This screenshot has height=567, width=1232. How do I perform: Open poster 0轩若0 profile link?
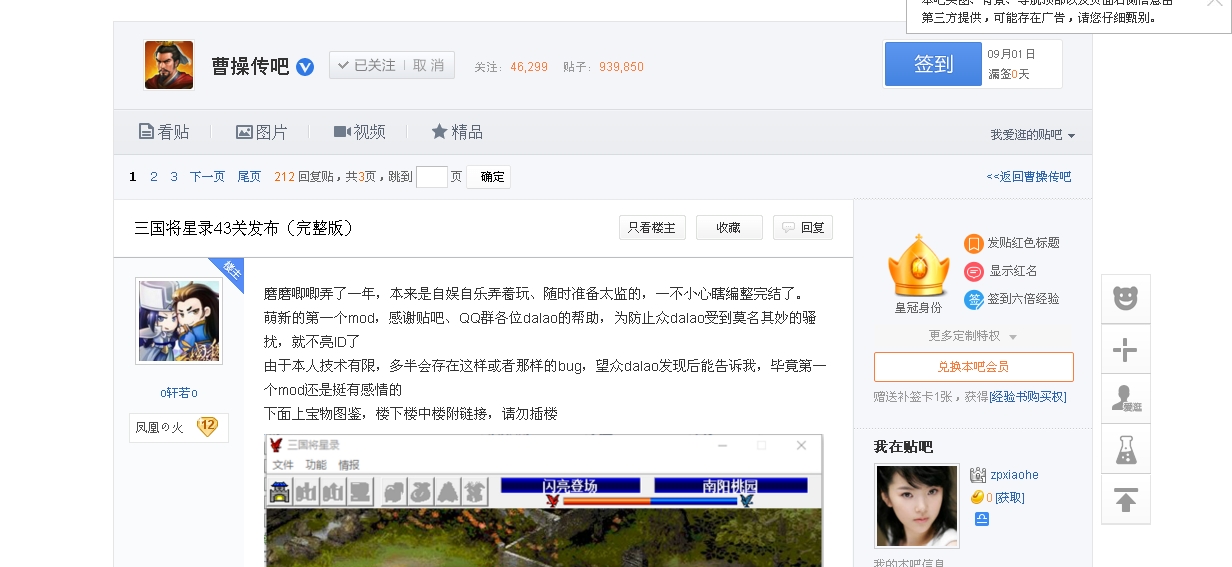point(179,393)
